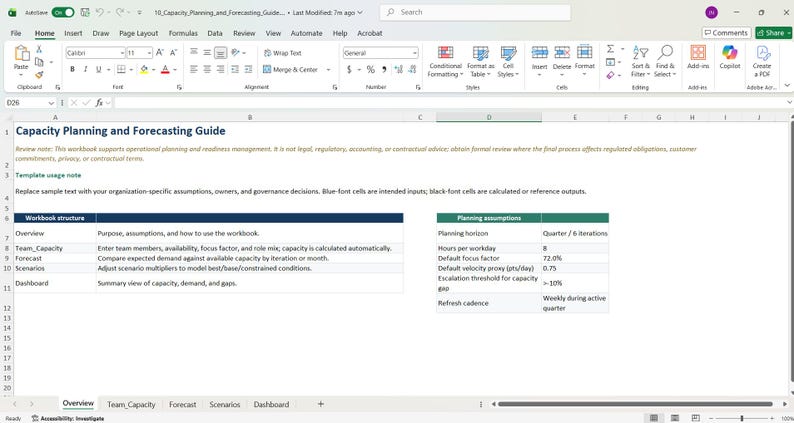Open Conditional Formatting dropdown
The image size is (794, 423).
coord(445,61)
